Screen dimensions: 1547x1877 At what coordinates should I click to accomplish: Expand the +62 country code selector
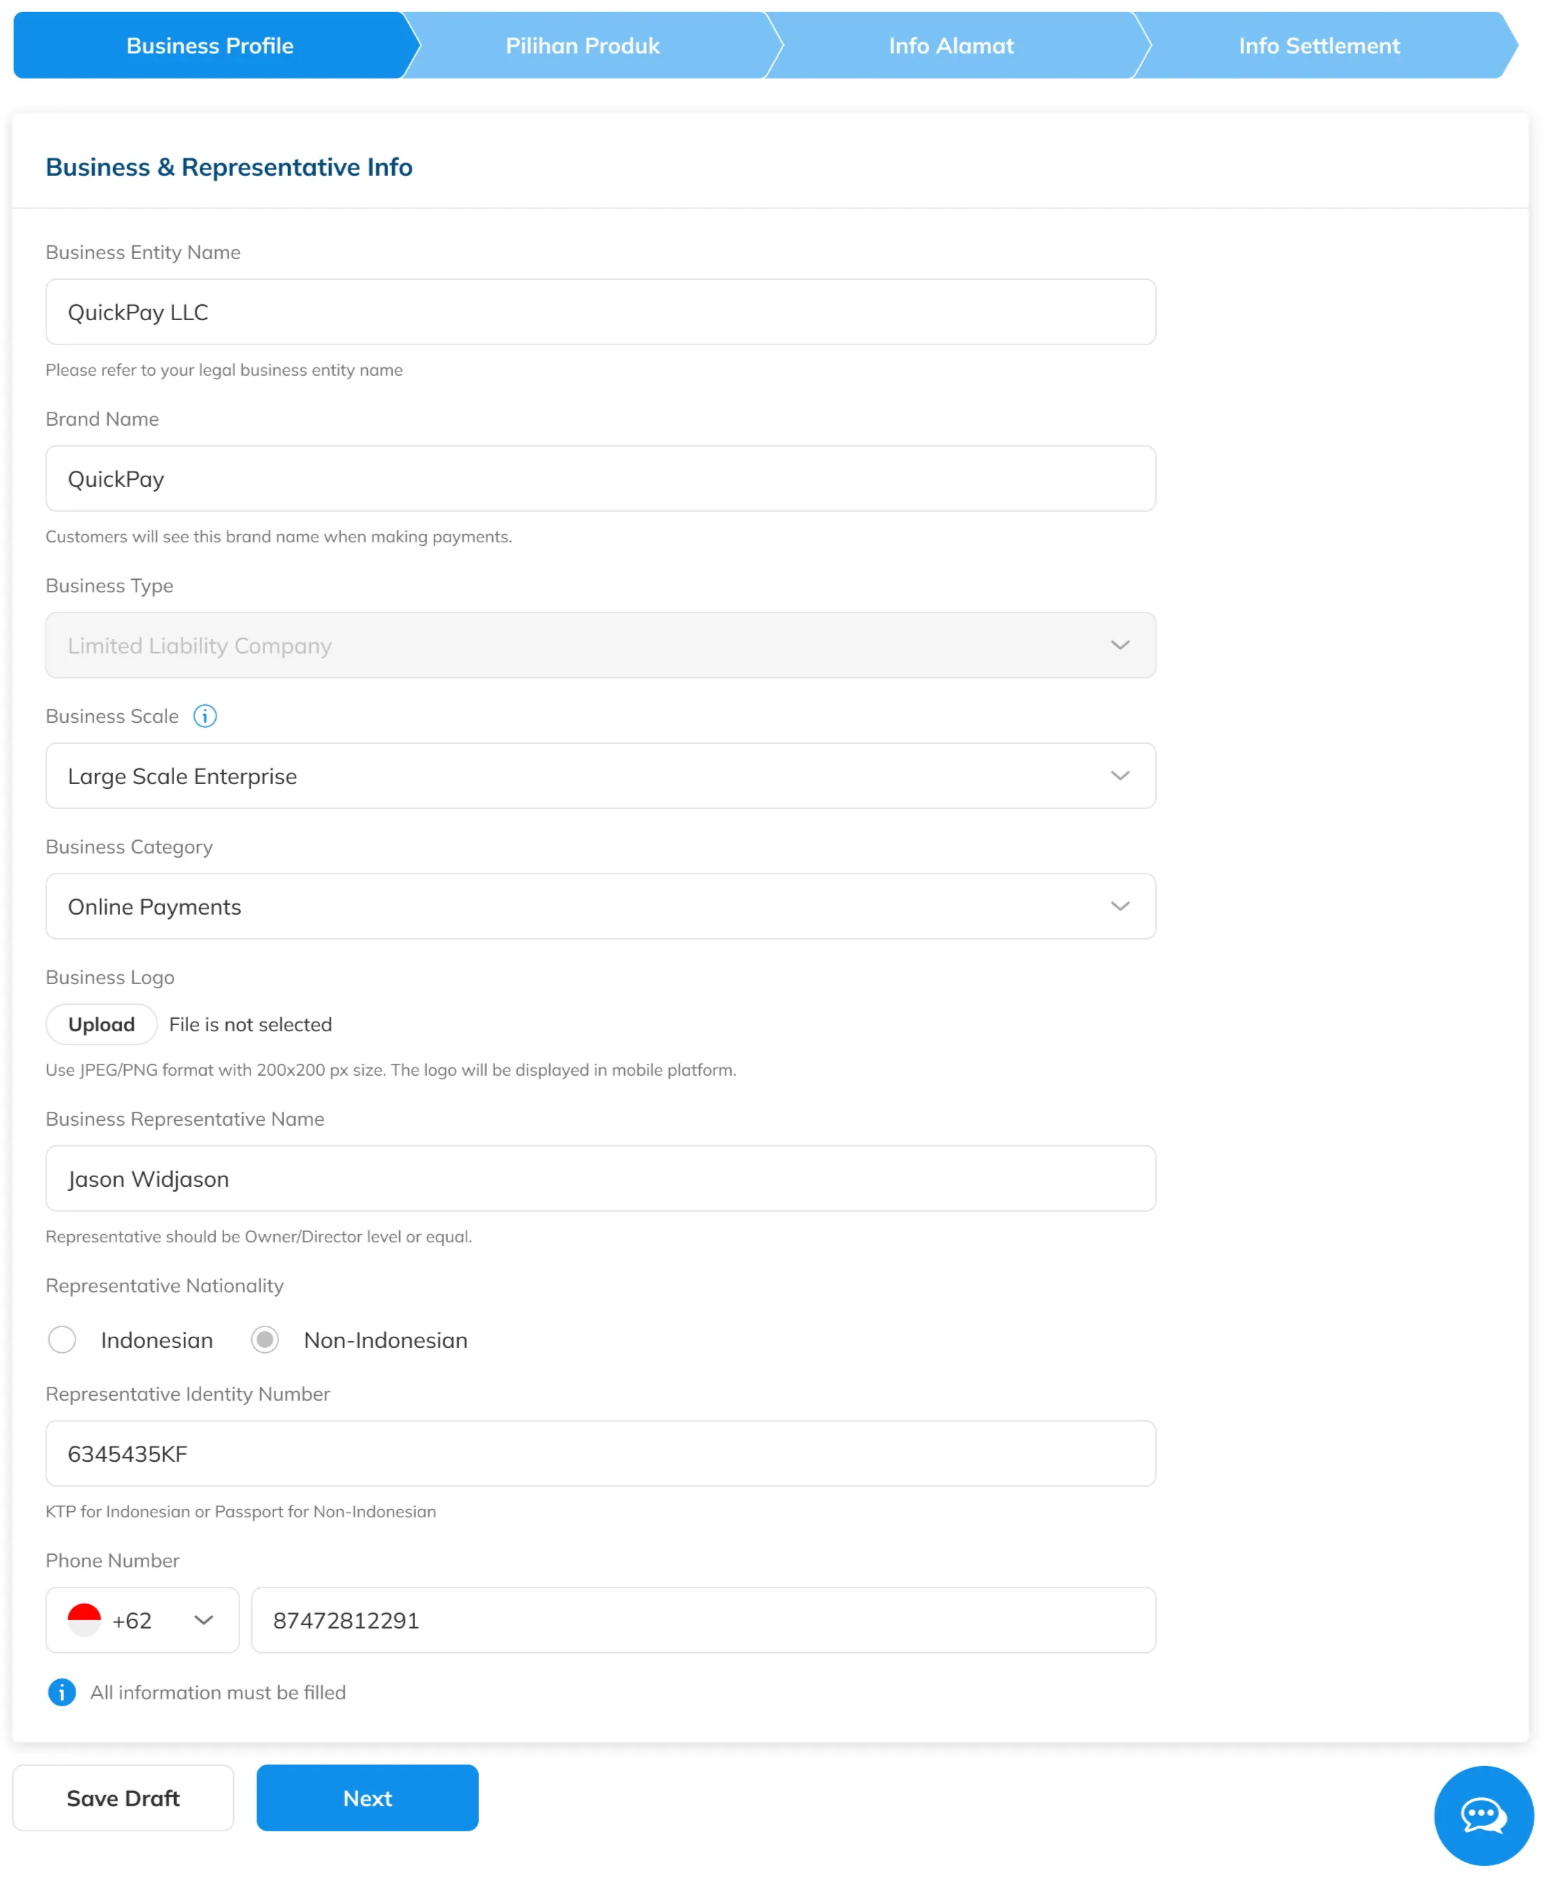[143, 1620]
